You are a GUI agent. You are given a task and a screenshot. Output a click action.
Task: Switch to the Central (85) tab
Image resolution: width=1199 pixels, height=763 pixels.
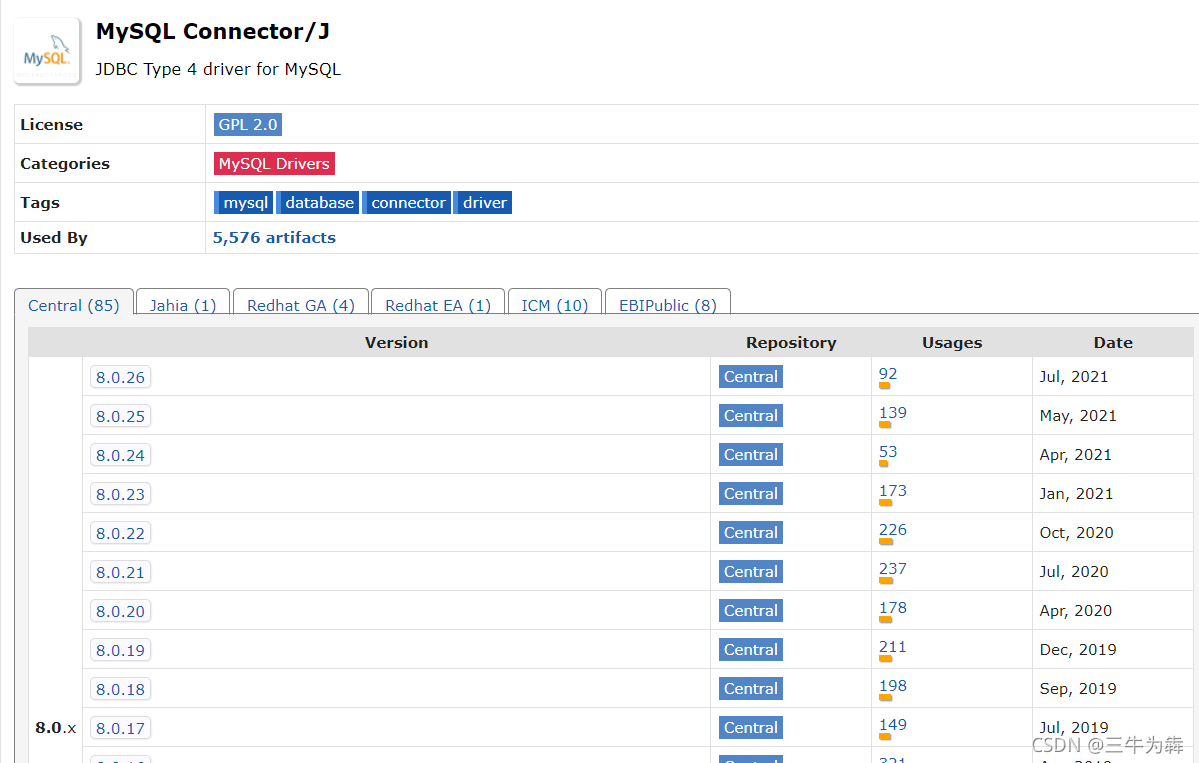[x=74, y=305]
